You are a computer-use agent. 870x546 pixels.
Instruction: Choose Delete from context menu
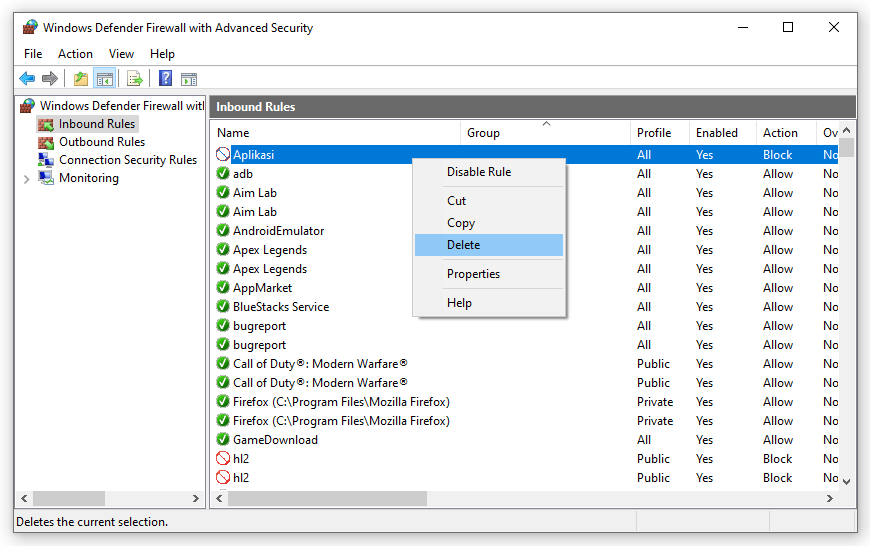pyautogui.click(x=489, y=245)
